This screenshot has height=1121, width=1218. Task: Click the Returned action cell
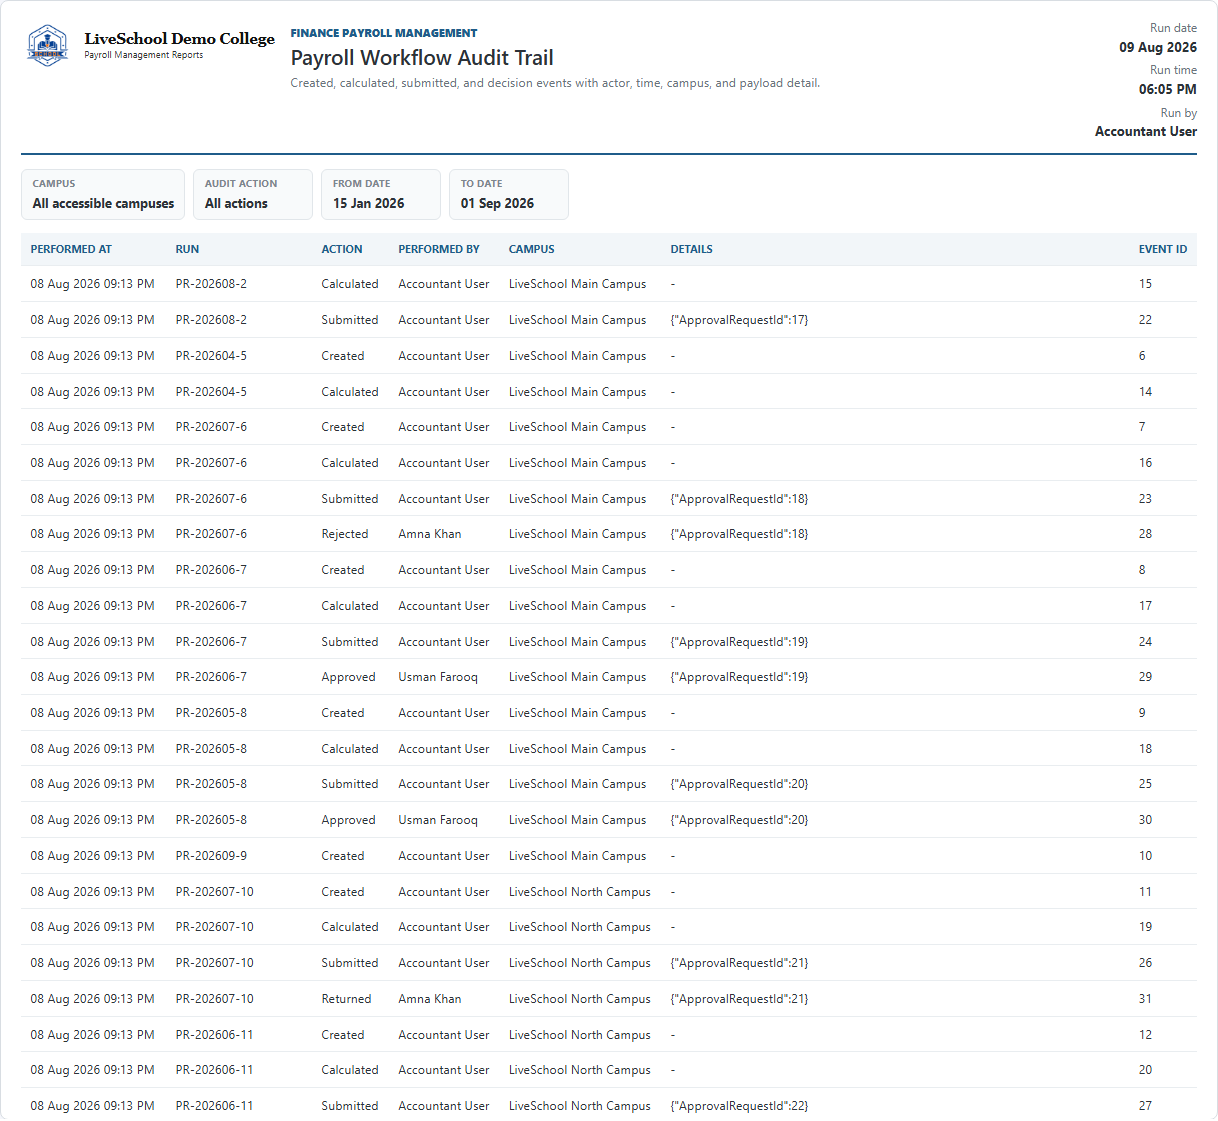[x=346, y=999]
